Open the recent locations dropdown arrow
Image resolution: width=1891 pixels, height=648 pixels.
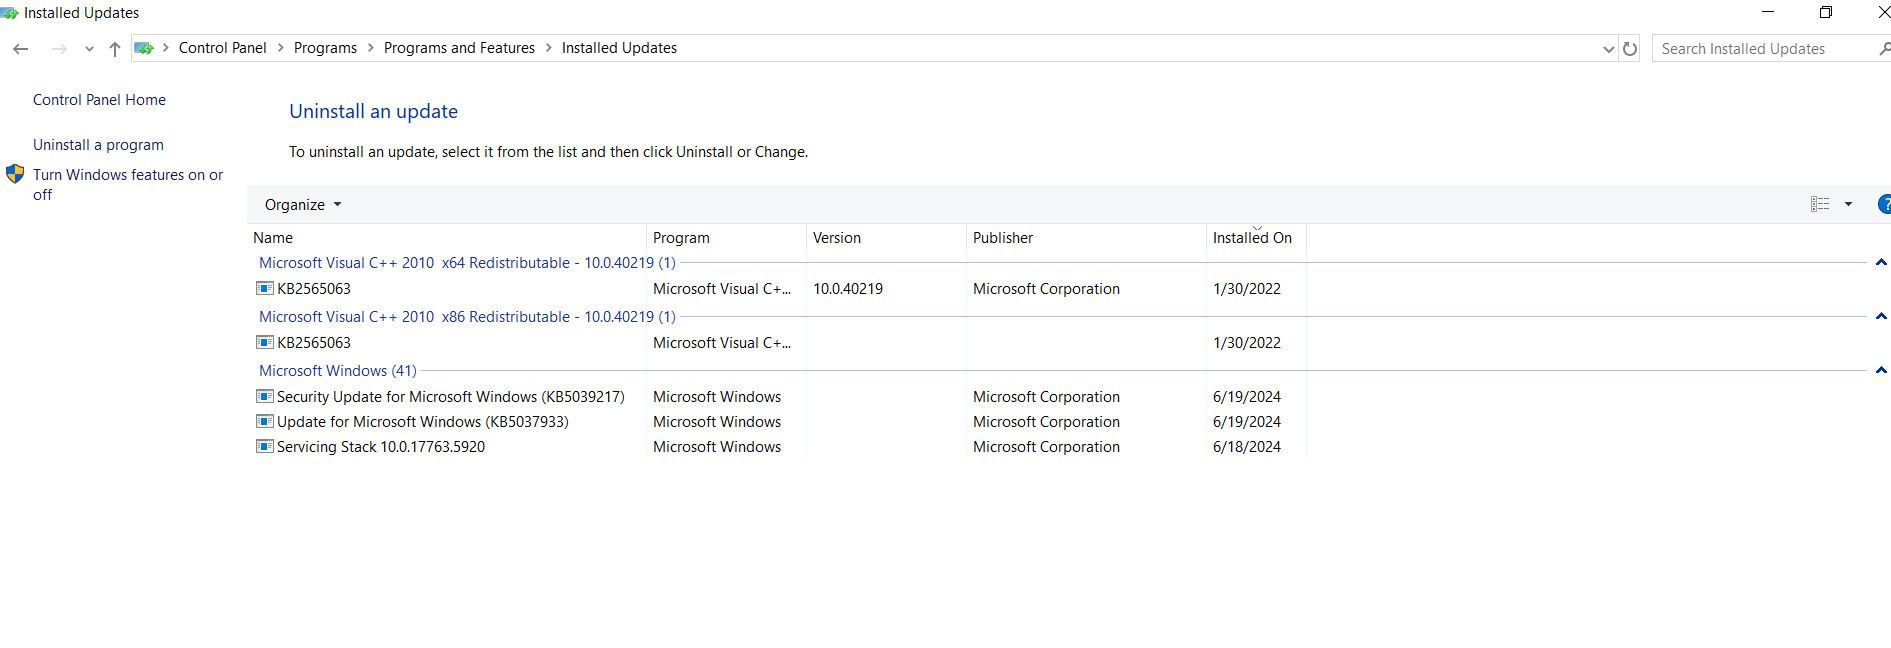[89, 49]
